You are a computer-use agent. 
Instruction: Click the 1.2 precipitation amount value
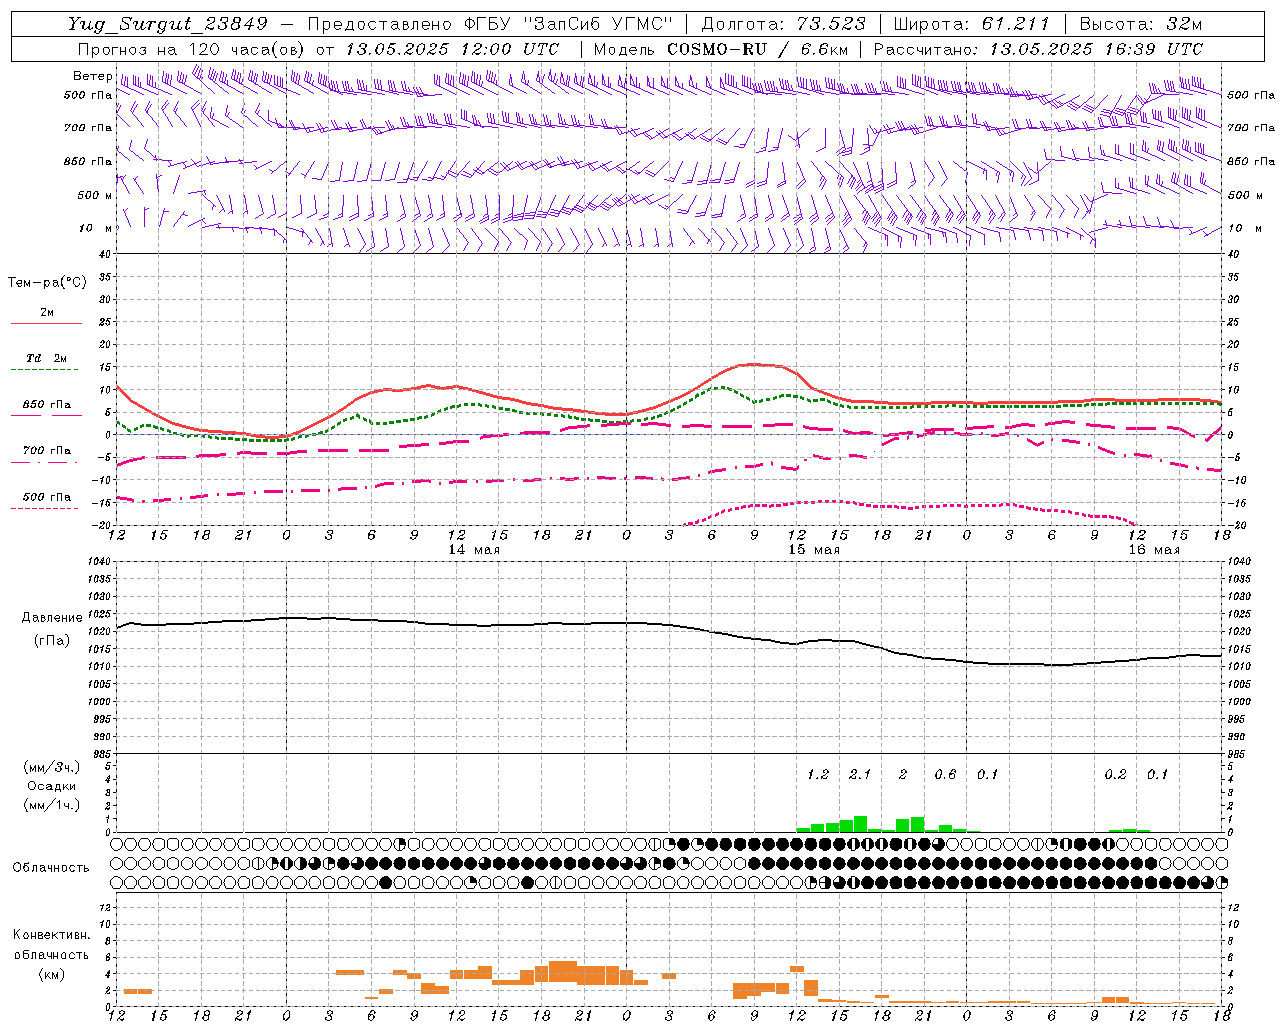click(x=818, y=775)
